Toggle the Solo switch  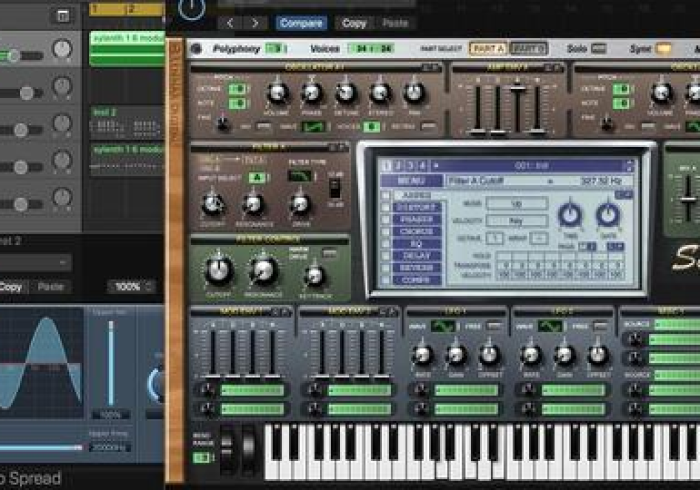(x=598, y=48)
